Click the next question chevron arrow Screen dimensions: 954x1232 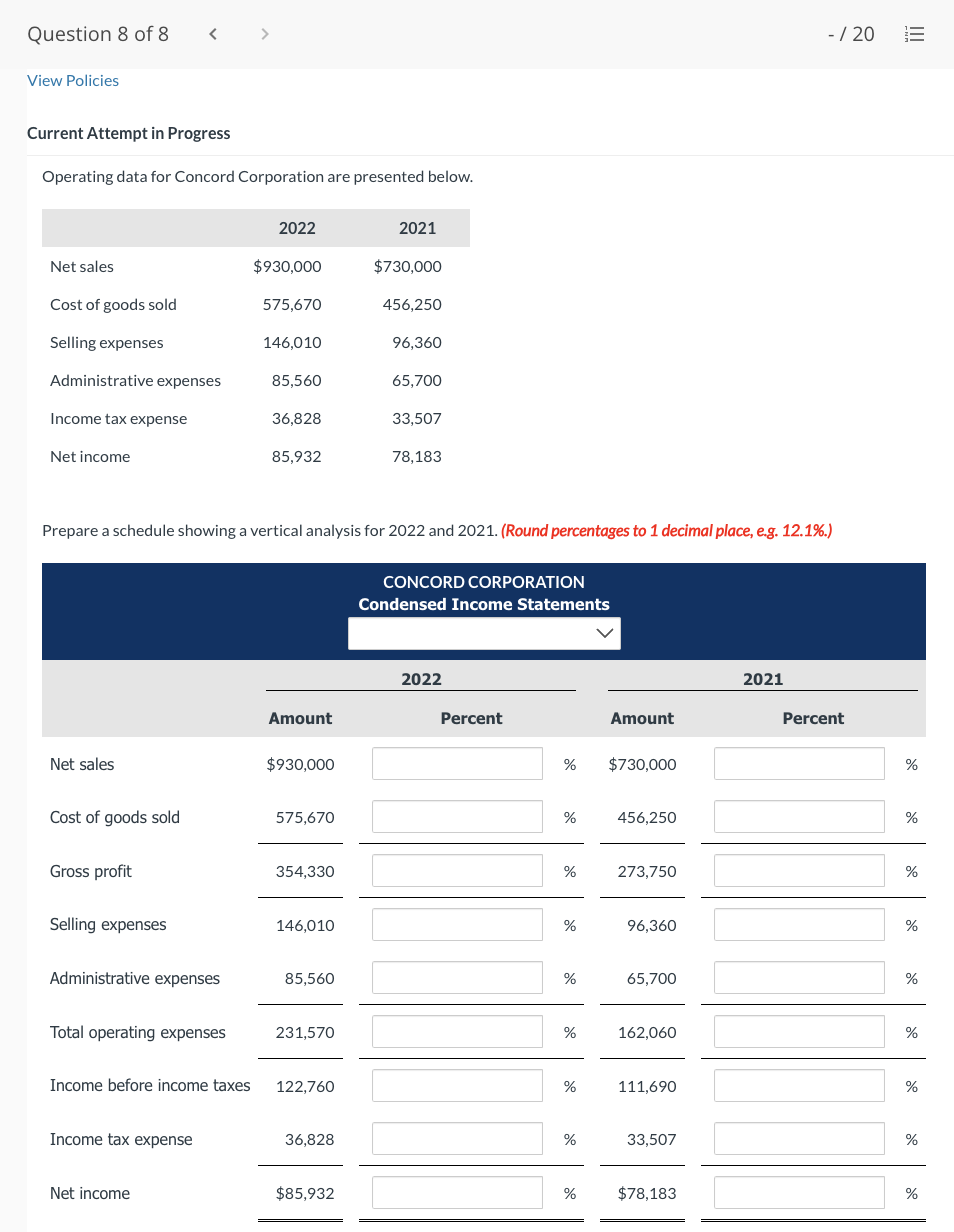pos(265,33)
